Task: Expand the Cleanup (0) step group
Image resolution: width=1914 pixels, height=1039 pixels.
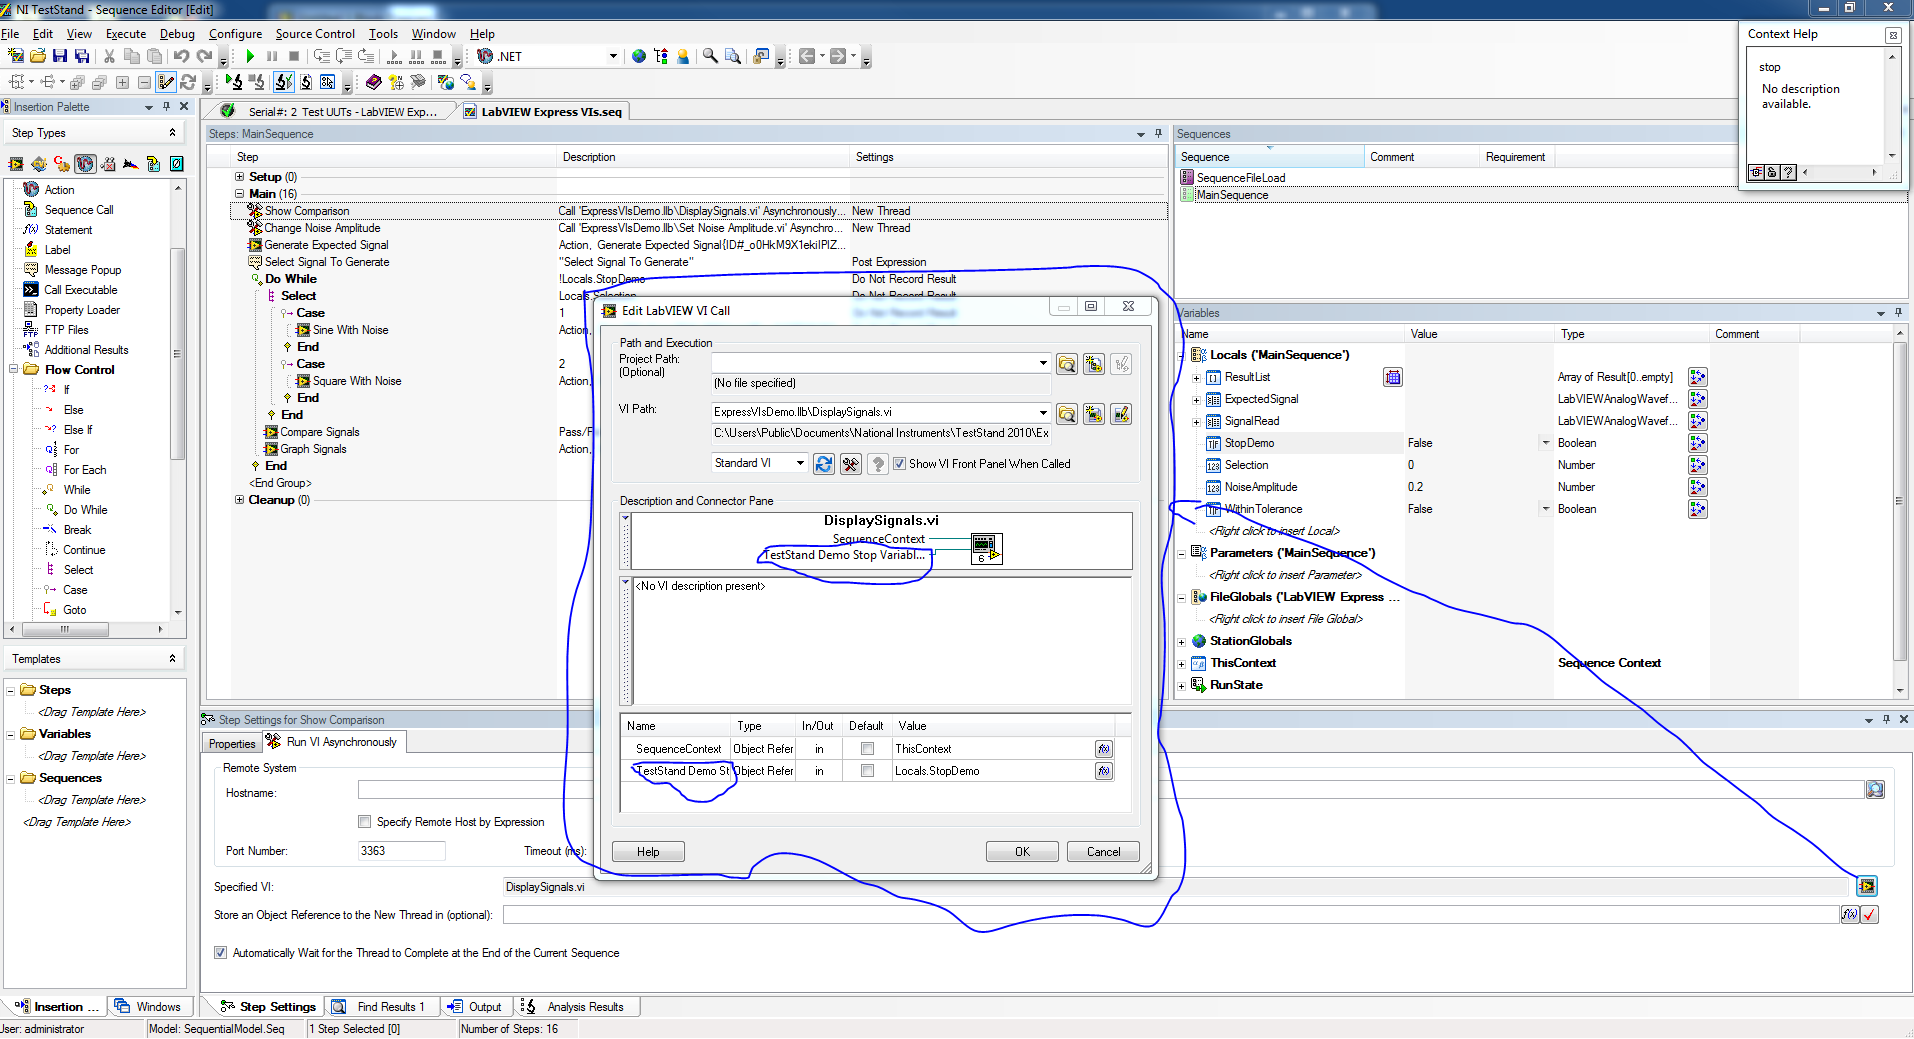Action: coord(239,500)
